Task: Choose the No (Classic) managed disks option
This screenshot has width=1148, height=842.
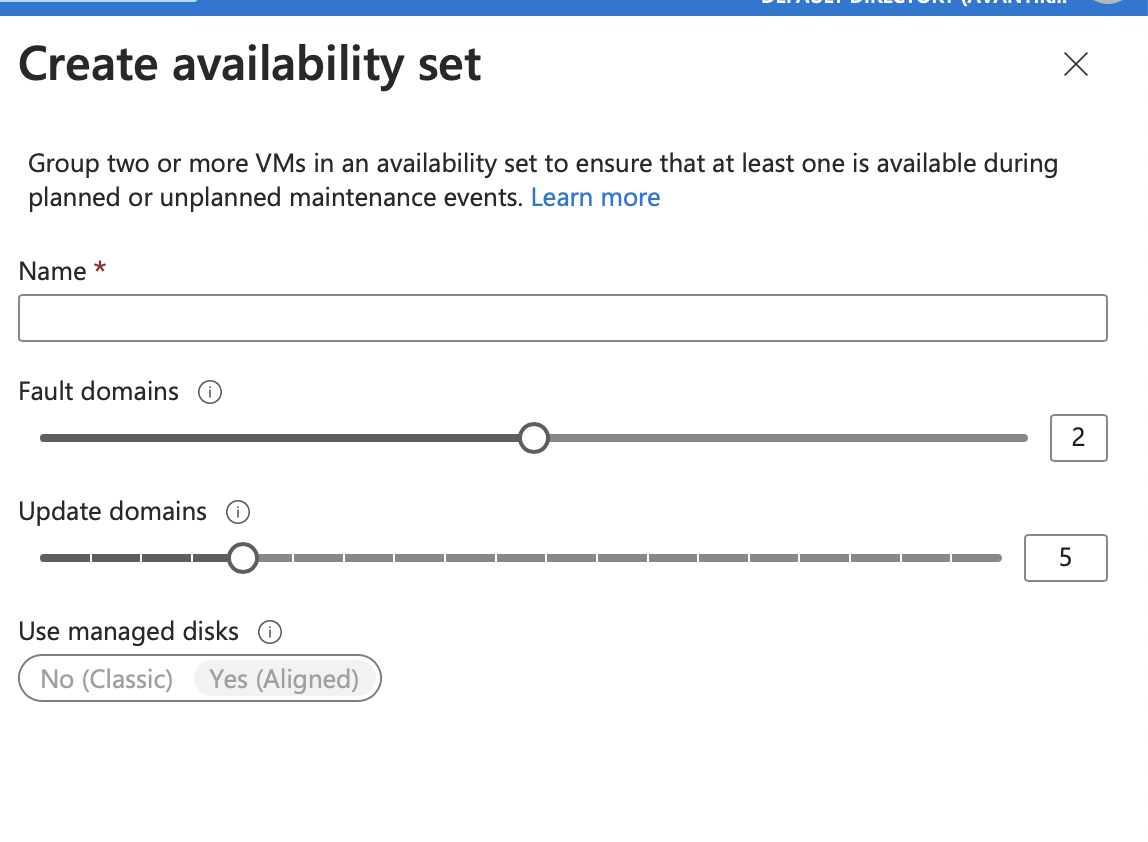Action: (107, 679)
